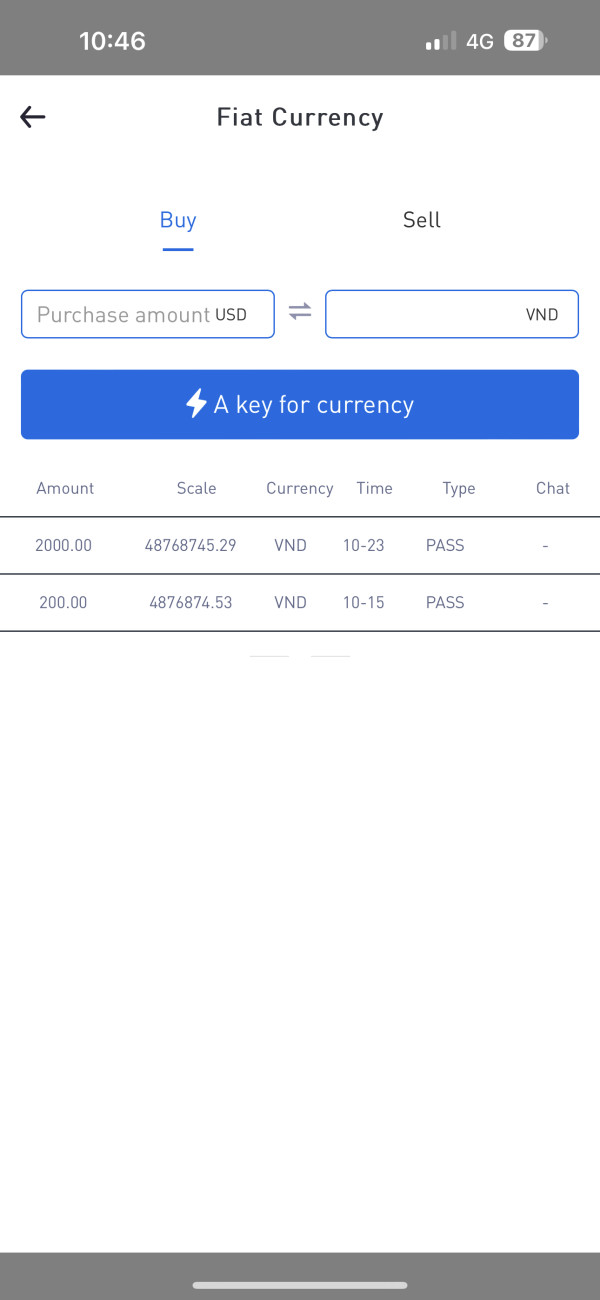Tap the home indicator bar
The width and height of the screenshot is (600, 1300).
pos(300,1285)
